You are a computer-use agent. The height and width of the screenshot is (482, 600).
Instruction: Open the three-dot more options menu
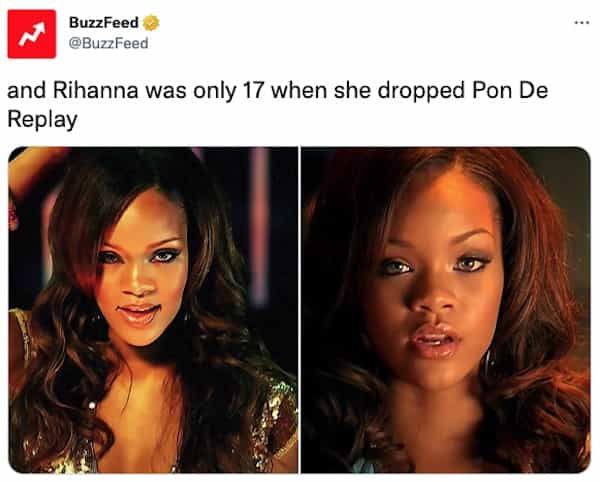coord(582,23)
